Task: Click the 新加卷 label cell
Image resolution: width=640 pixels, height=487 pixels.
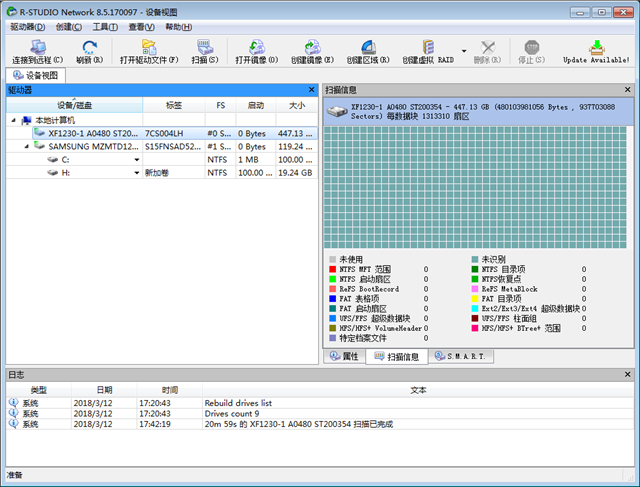Action: click(x=173, y=172)
